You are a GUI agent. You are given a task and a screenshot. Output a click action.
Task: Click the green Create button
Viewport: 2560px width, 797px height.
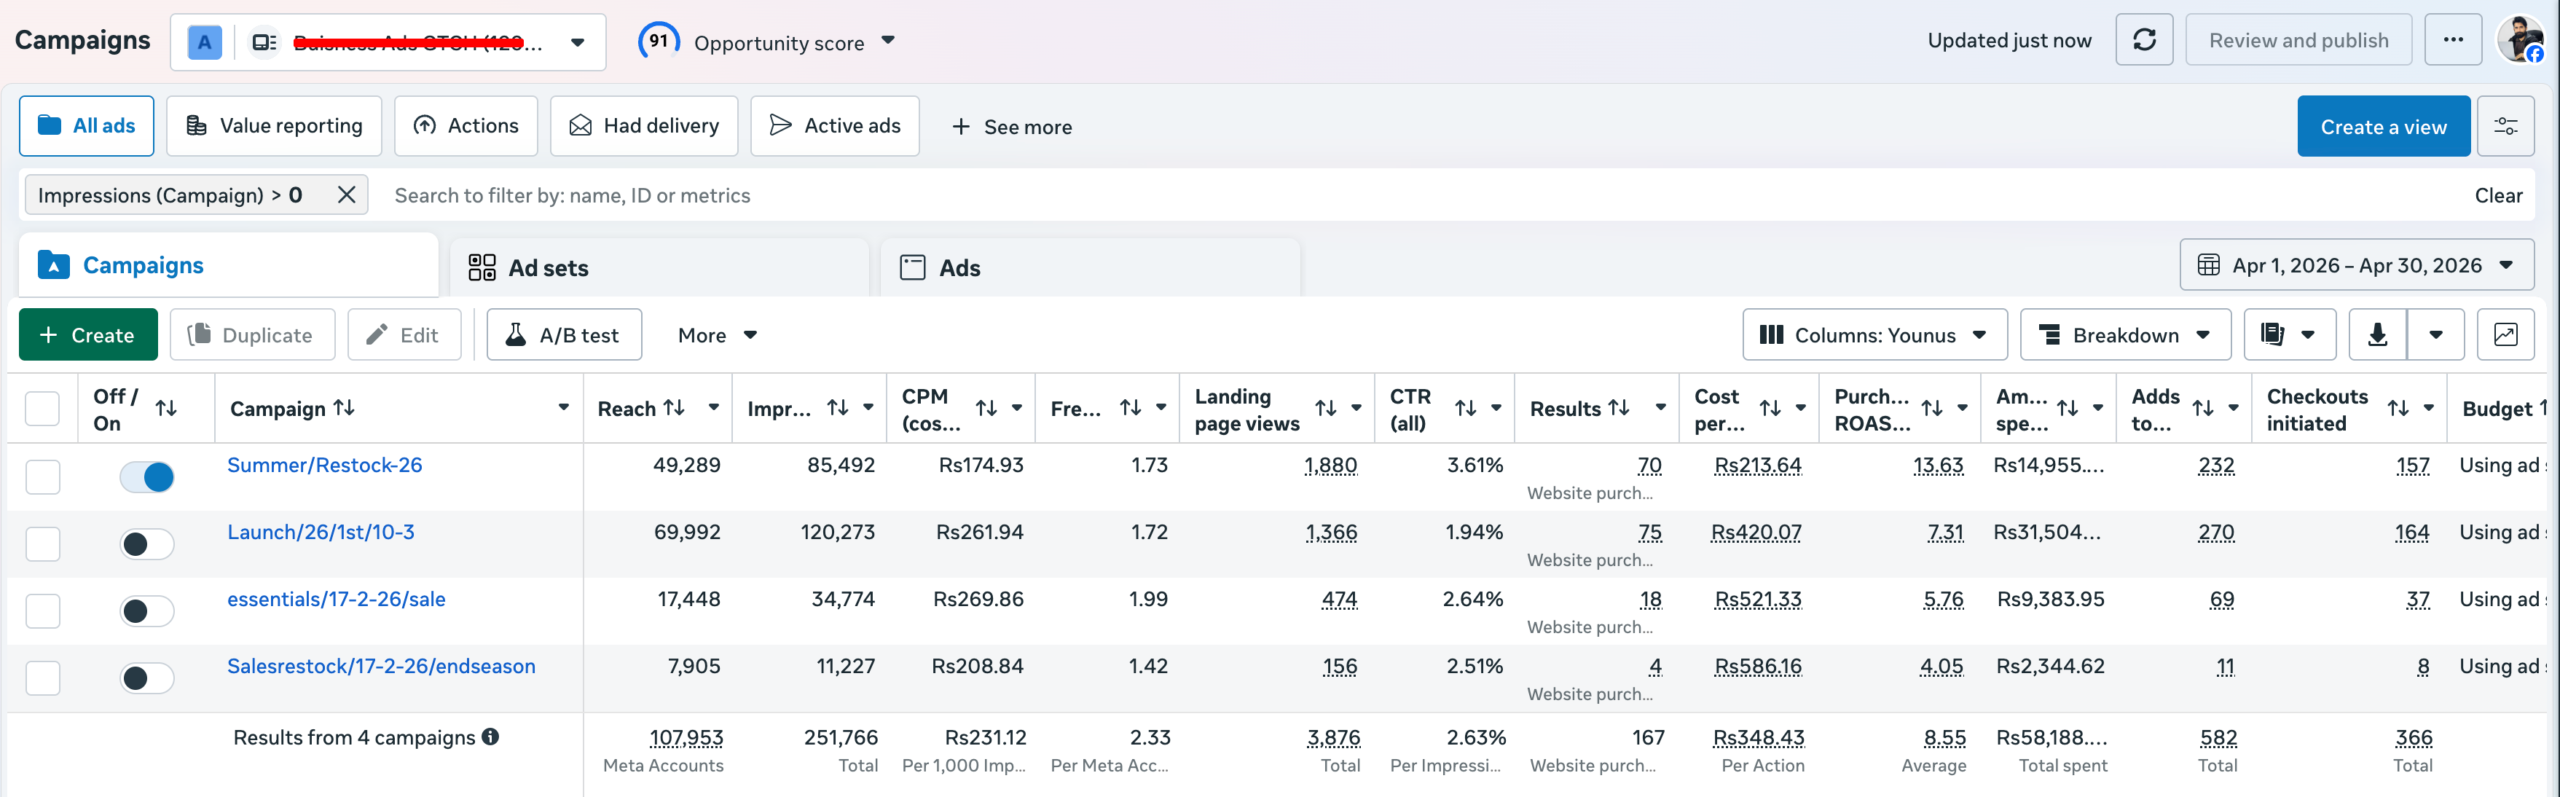[x=88, y=335]
